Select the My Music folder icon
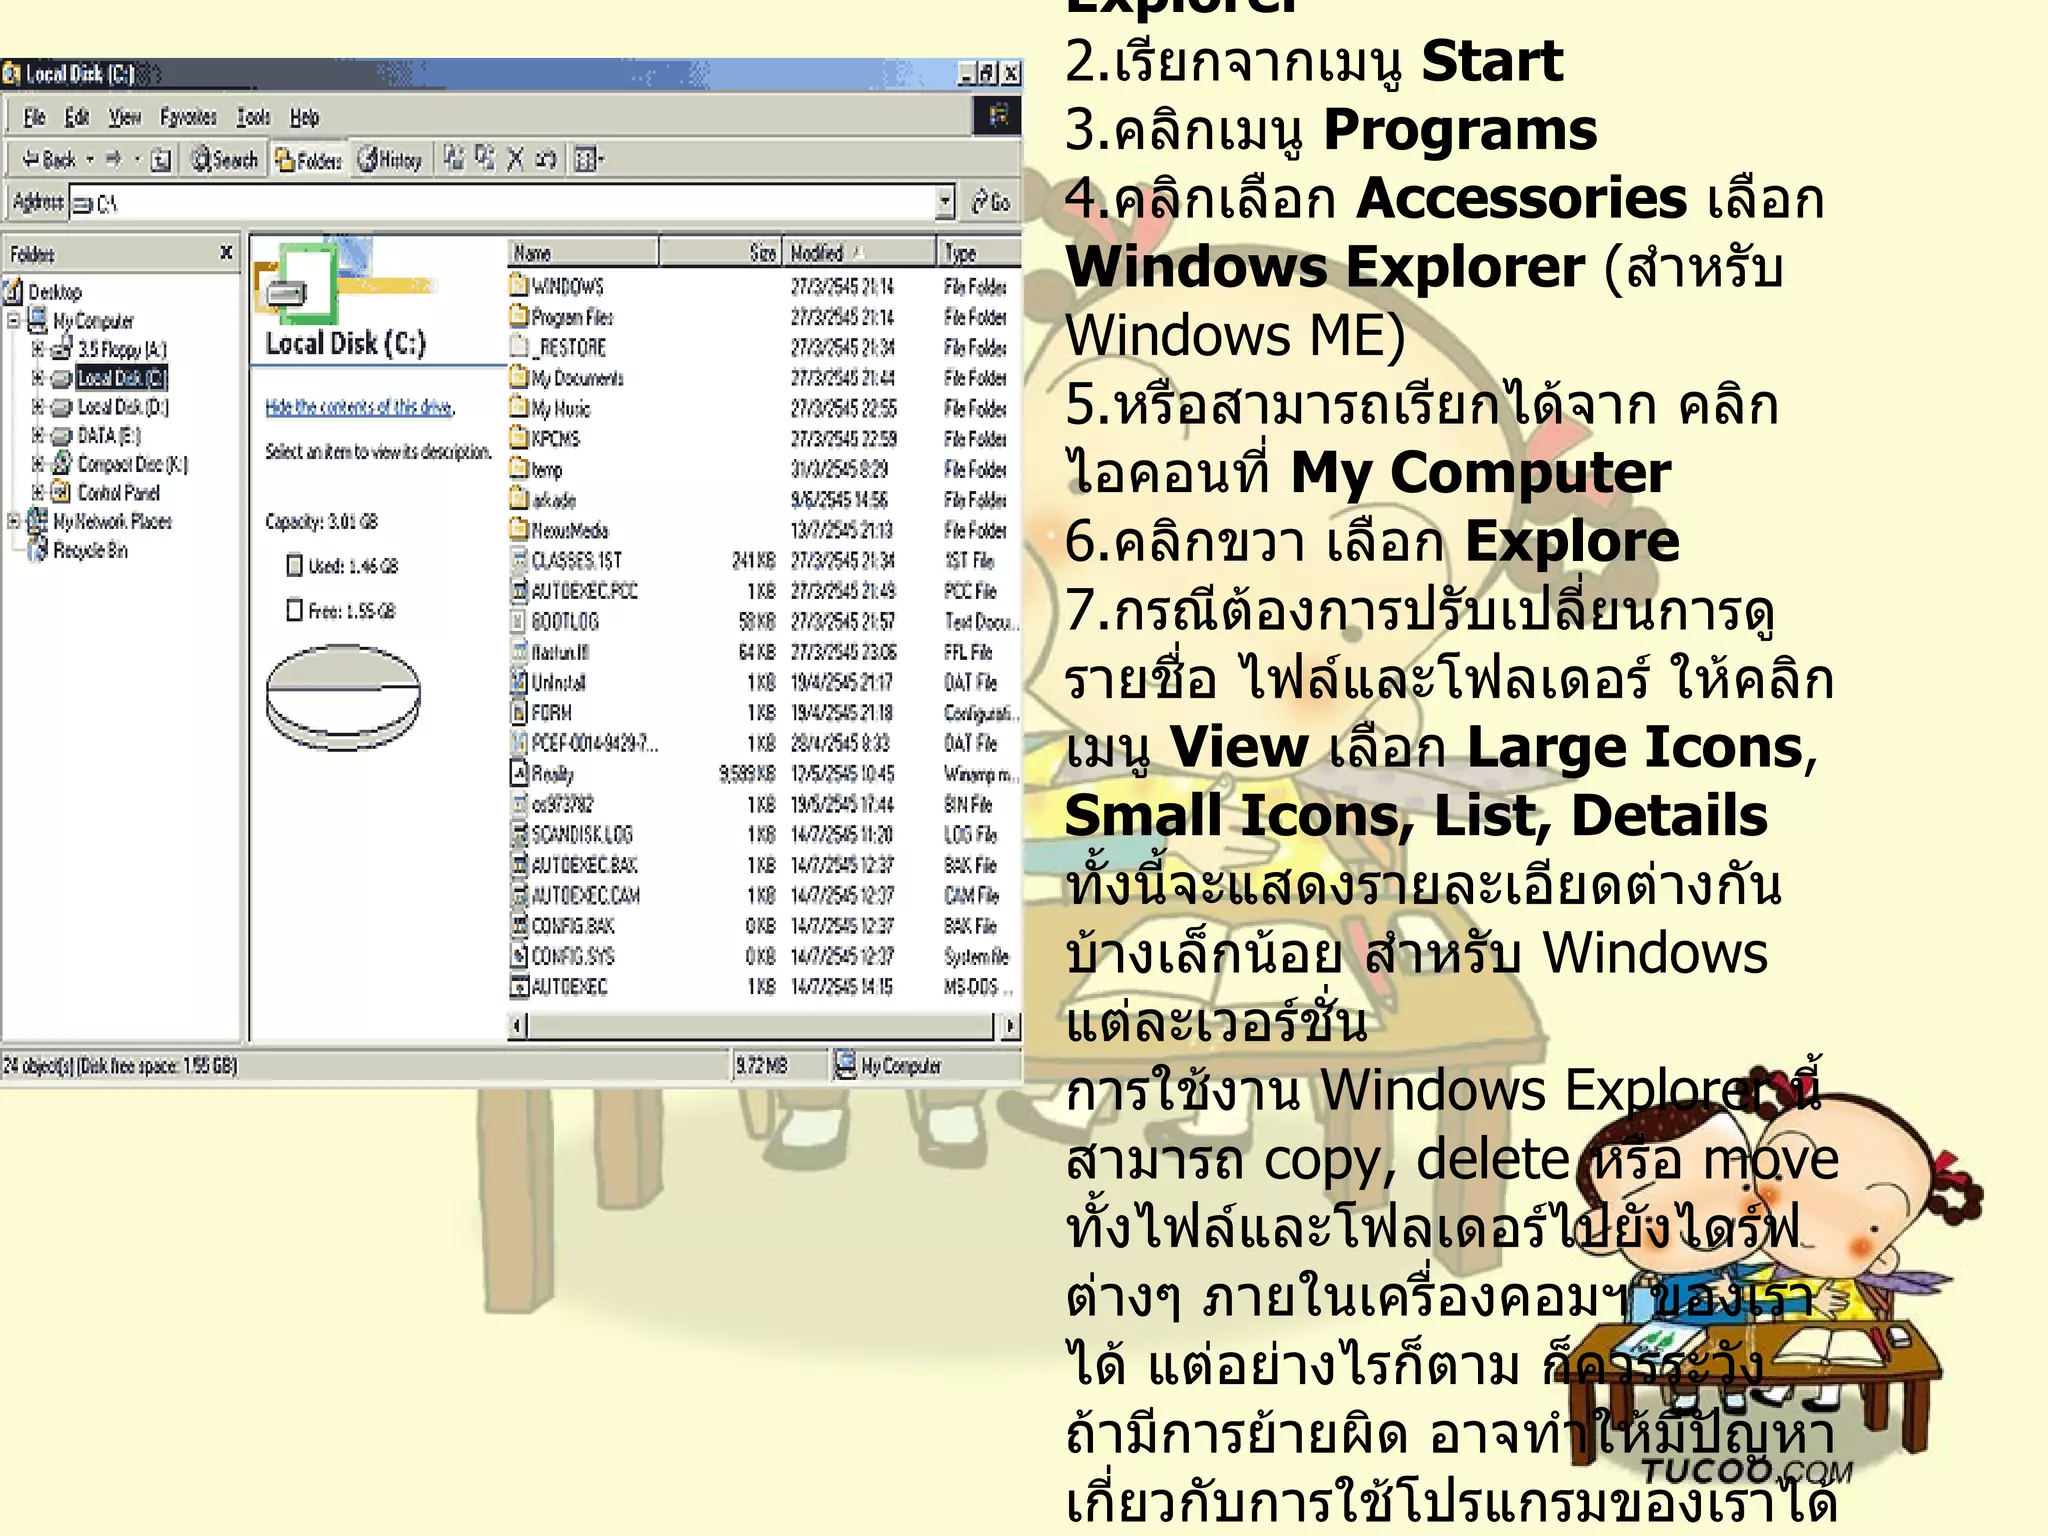Image resolution: width=2048 pixels, height=1536 pixels. pos(519,407)
